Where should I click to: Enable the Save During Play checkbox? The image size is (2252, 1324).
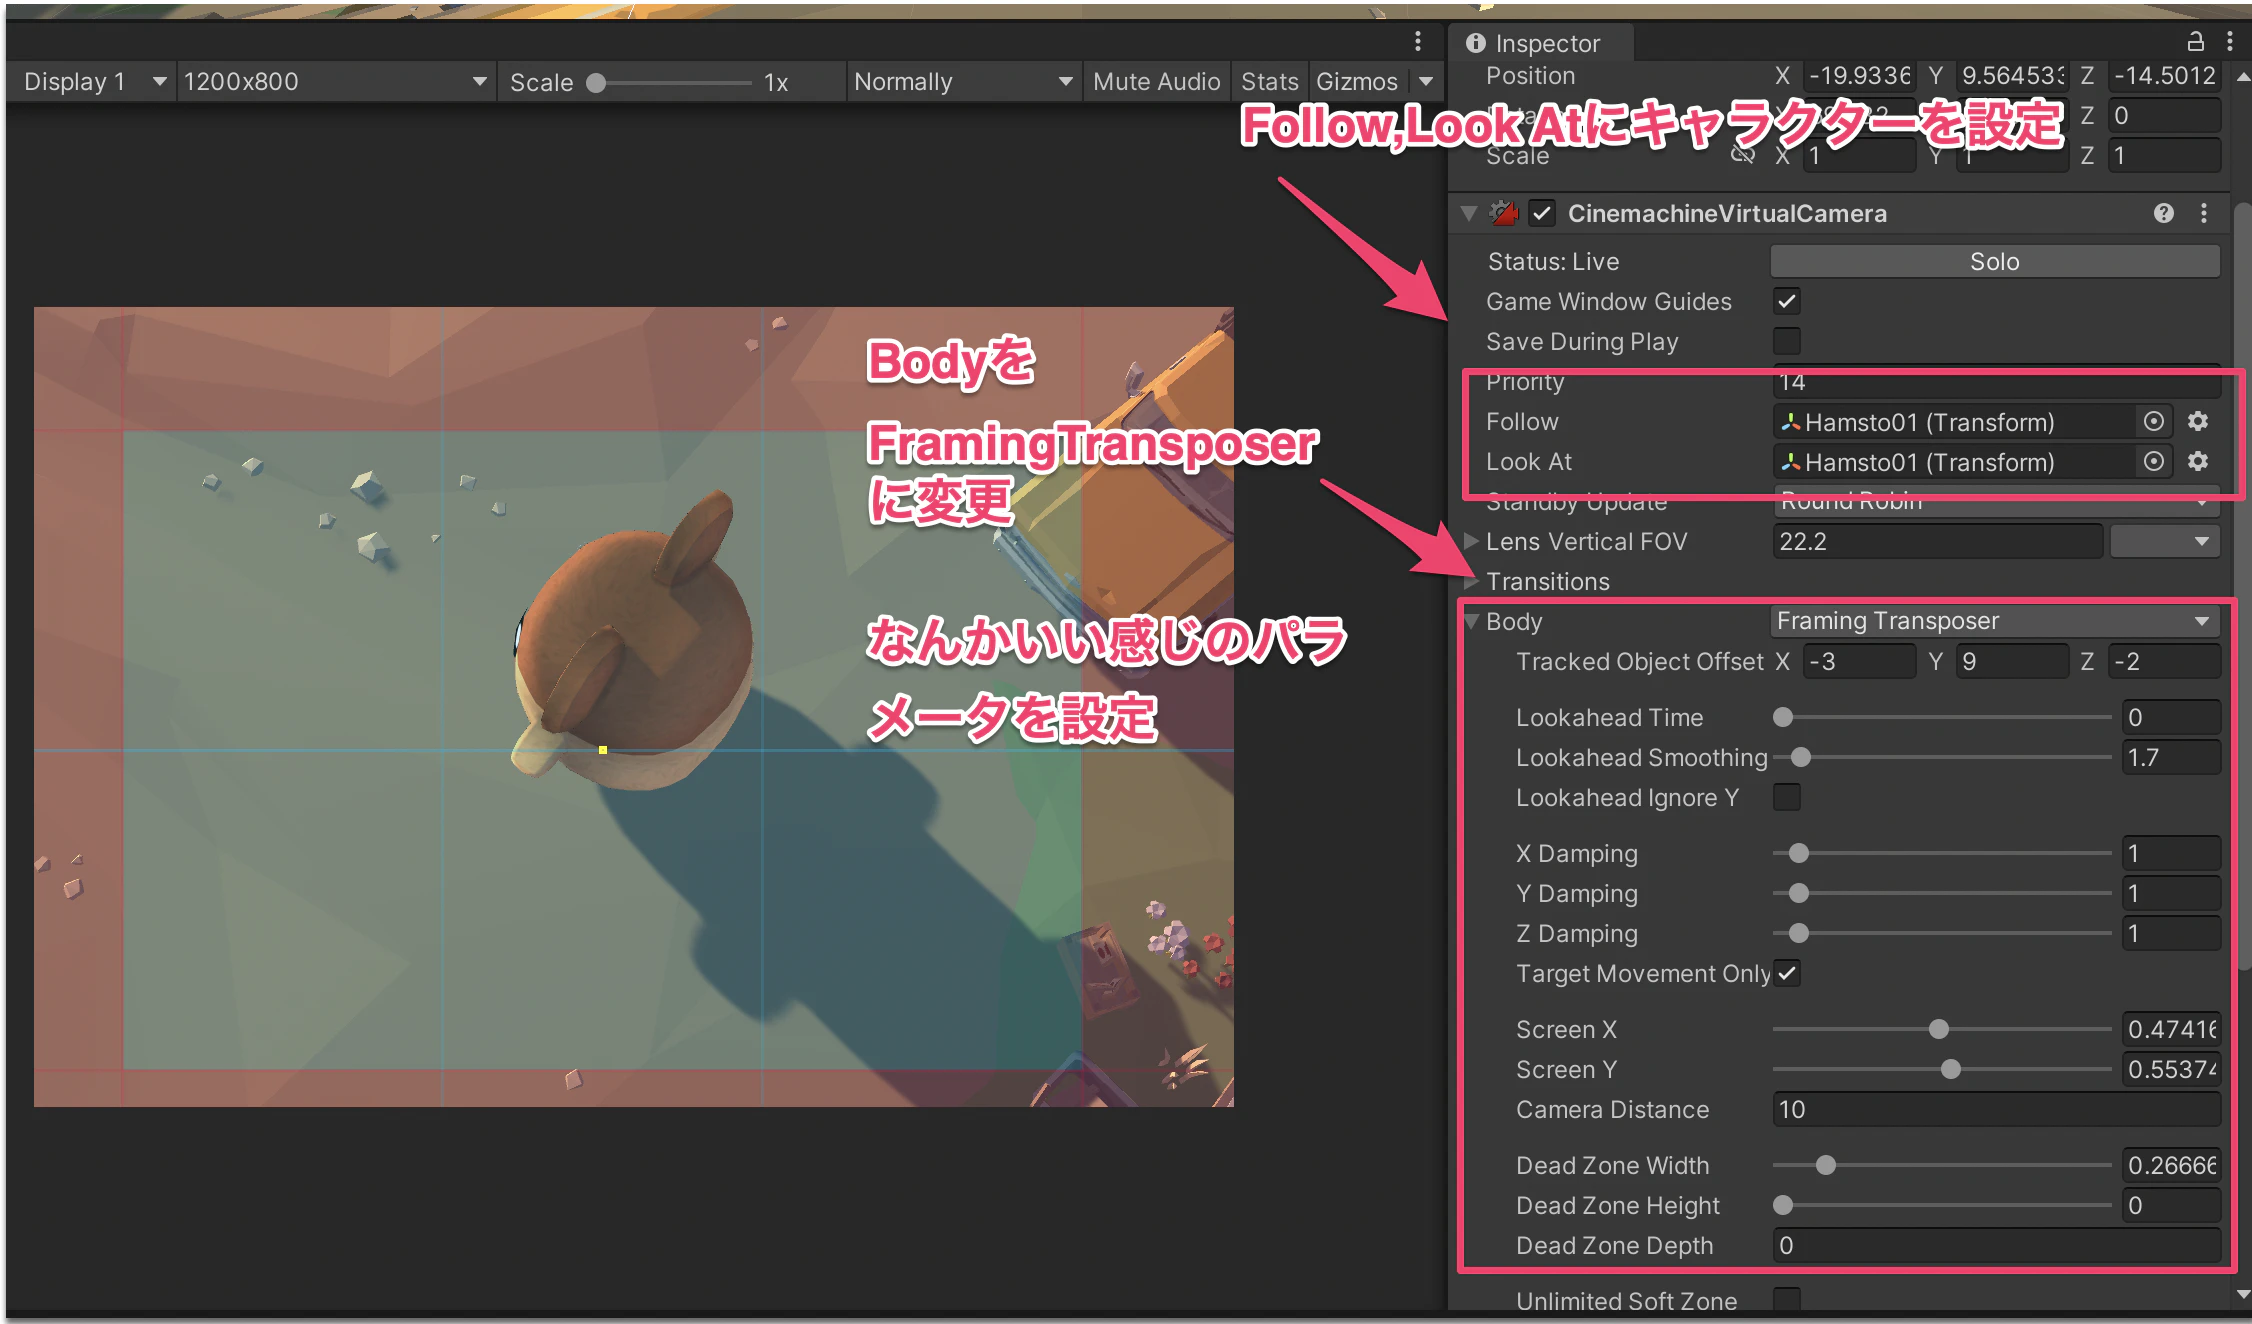pyautogui.click(x=1786, y=341)
